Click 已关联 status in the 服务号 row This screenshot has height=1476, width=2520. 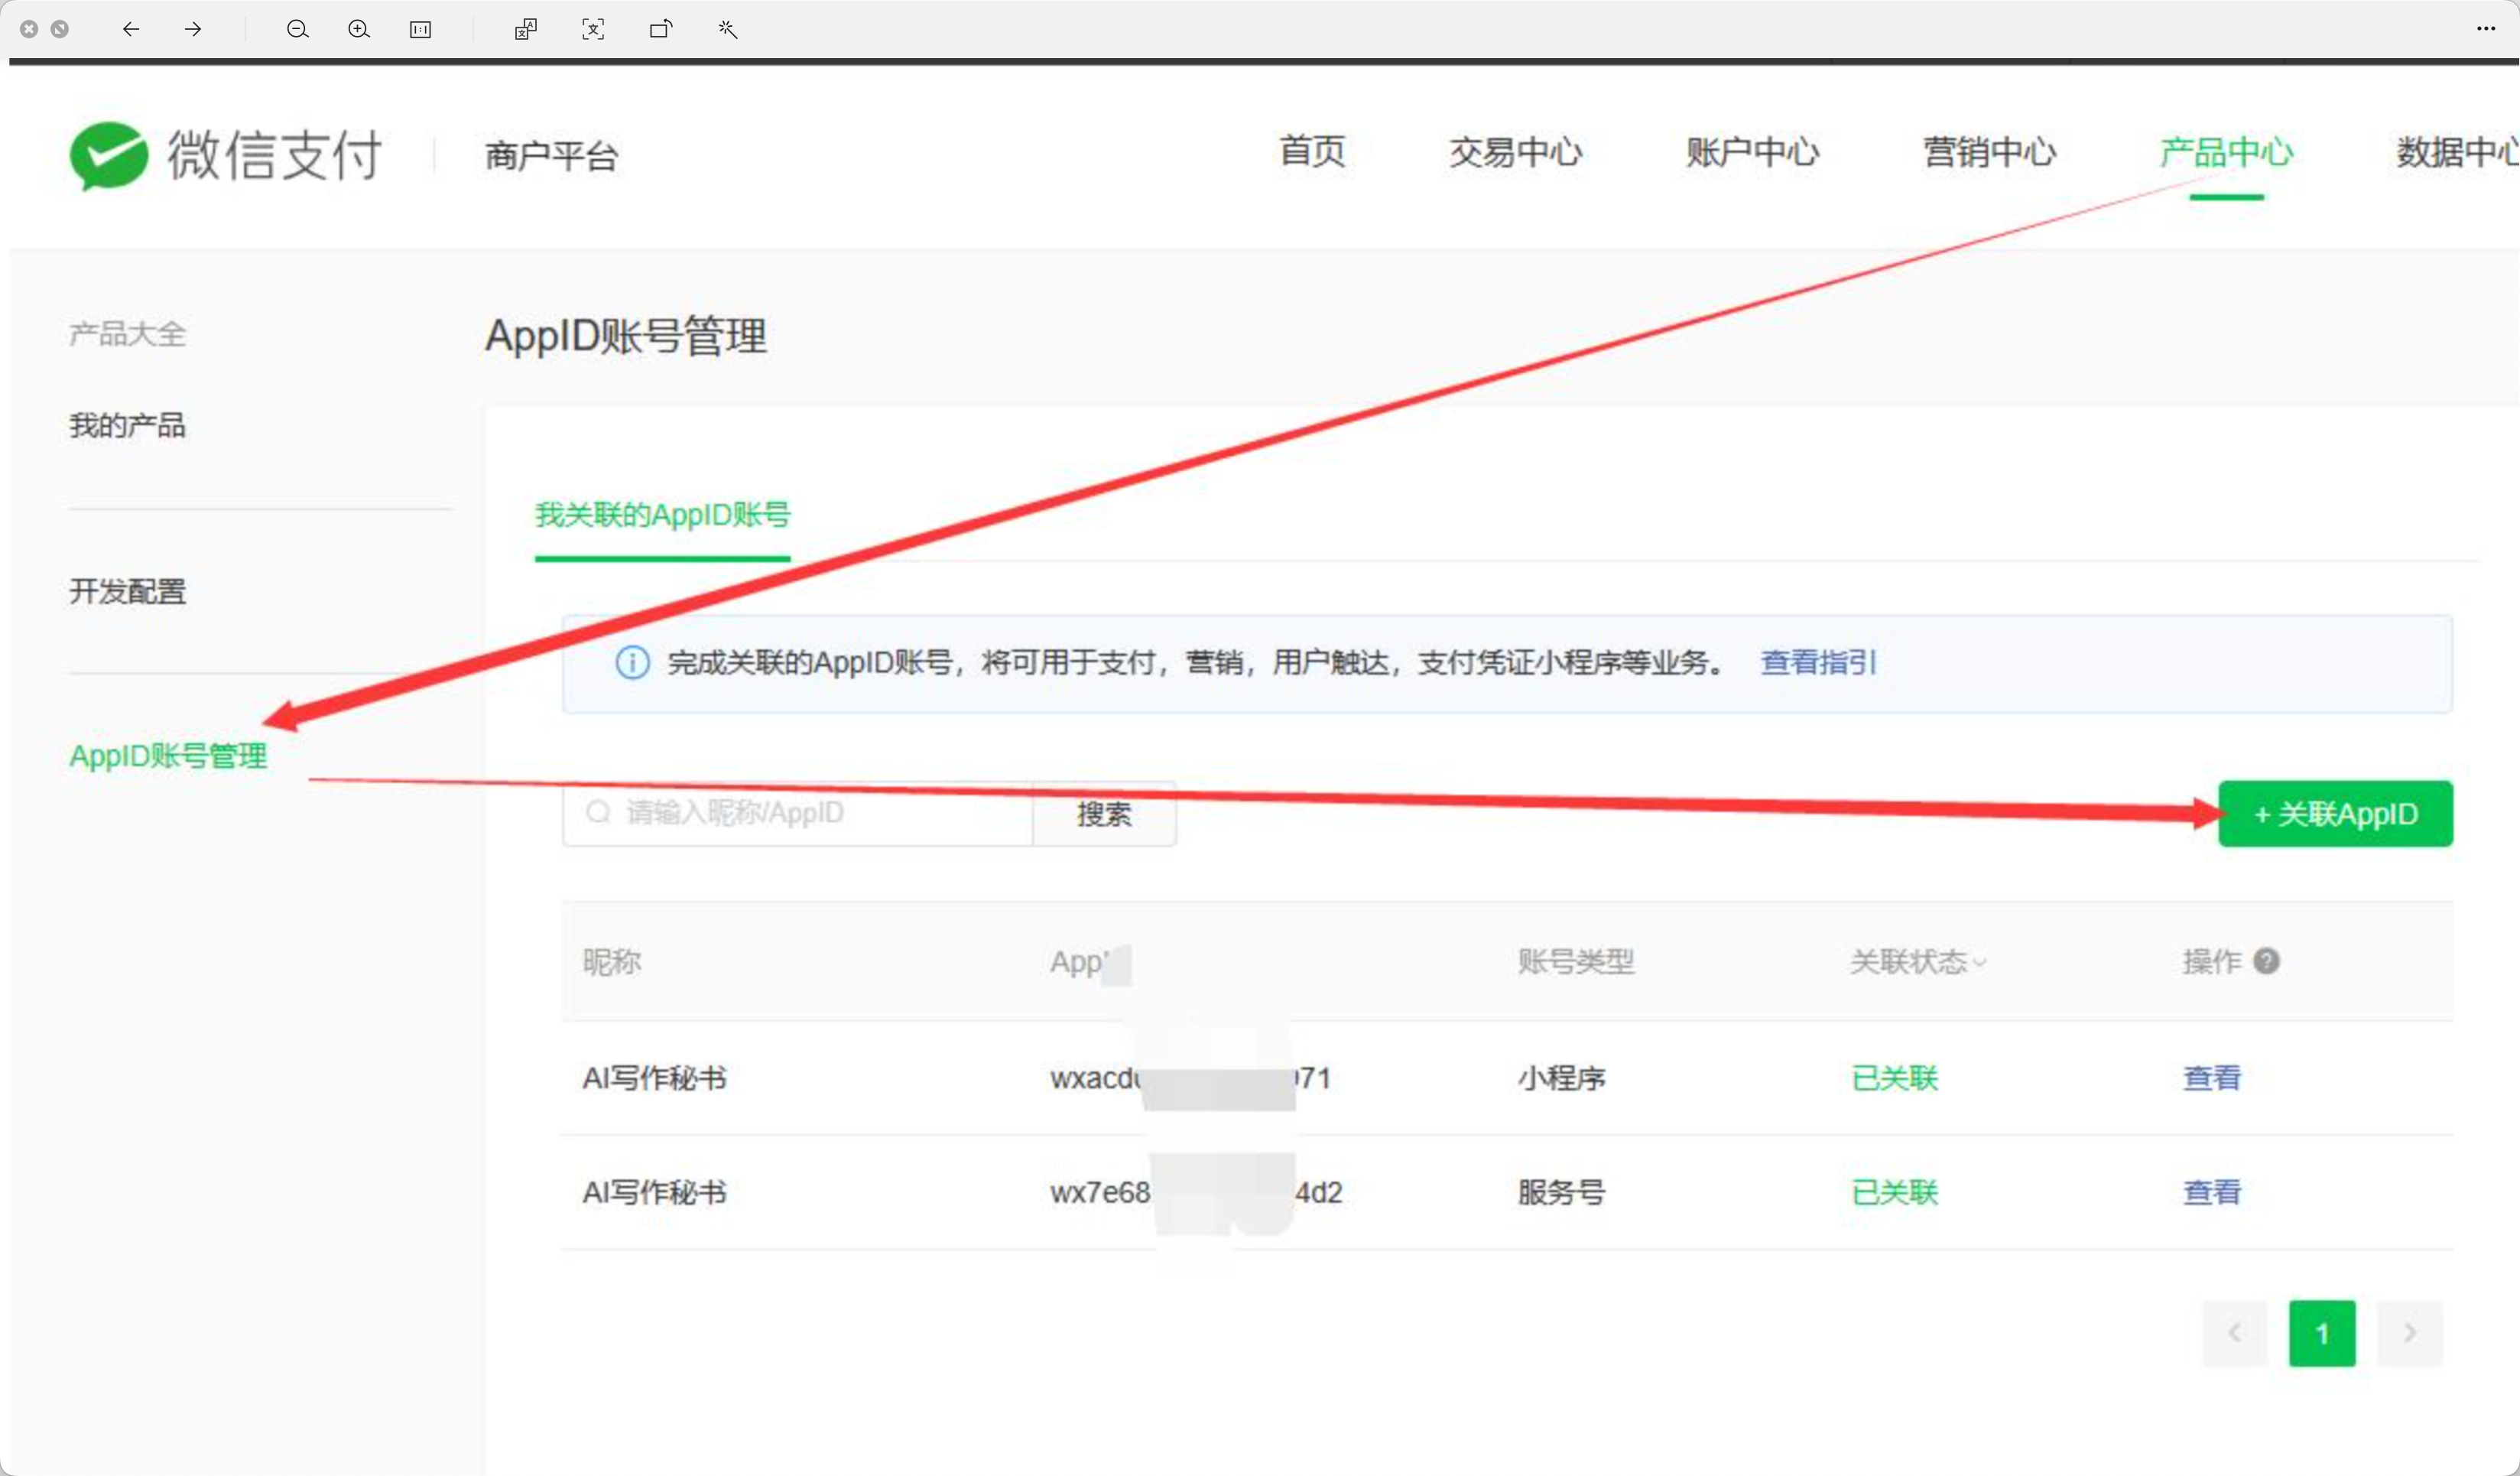(x=1894, y=1192)
